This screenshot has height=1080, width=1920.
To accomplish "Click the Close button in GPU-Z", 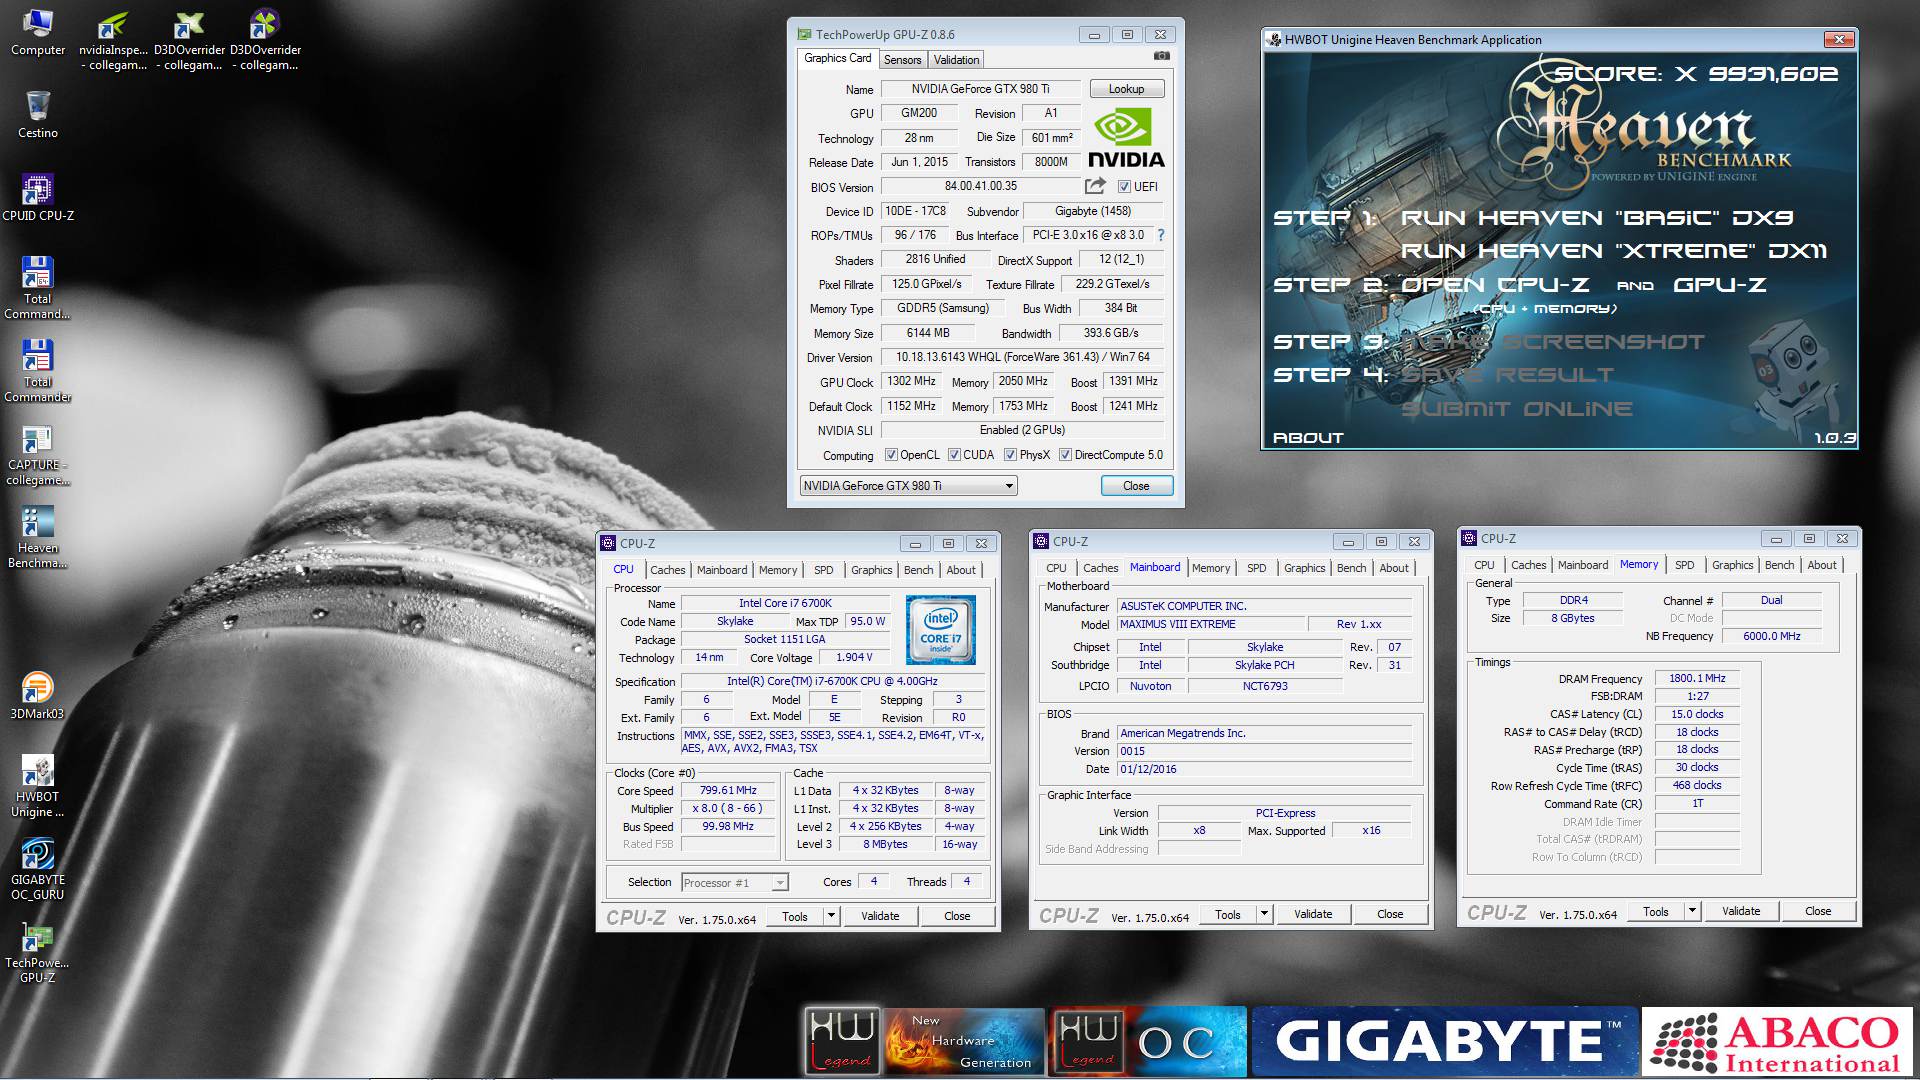I will click(x=1136, y=486).
